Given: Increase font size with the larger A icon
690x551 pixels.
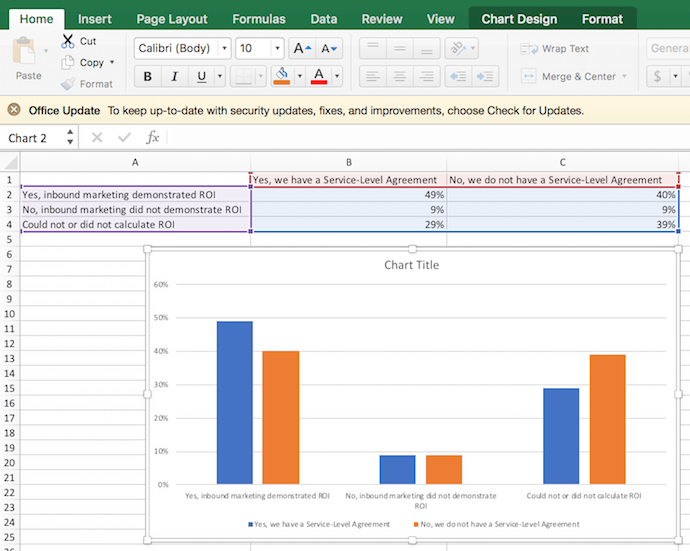Looking at the screenshot, I should [x=301, y=48].
